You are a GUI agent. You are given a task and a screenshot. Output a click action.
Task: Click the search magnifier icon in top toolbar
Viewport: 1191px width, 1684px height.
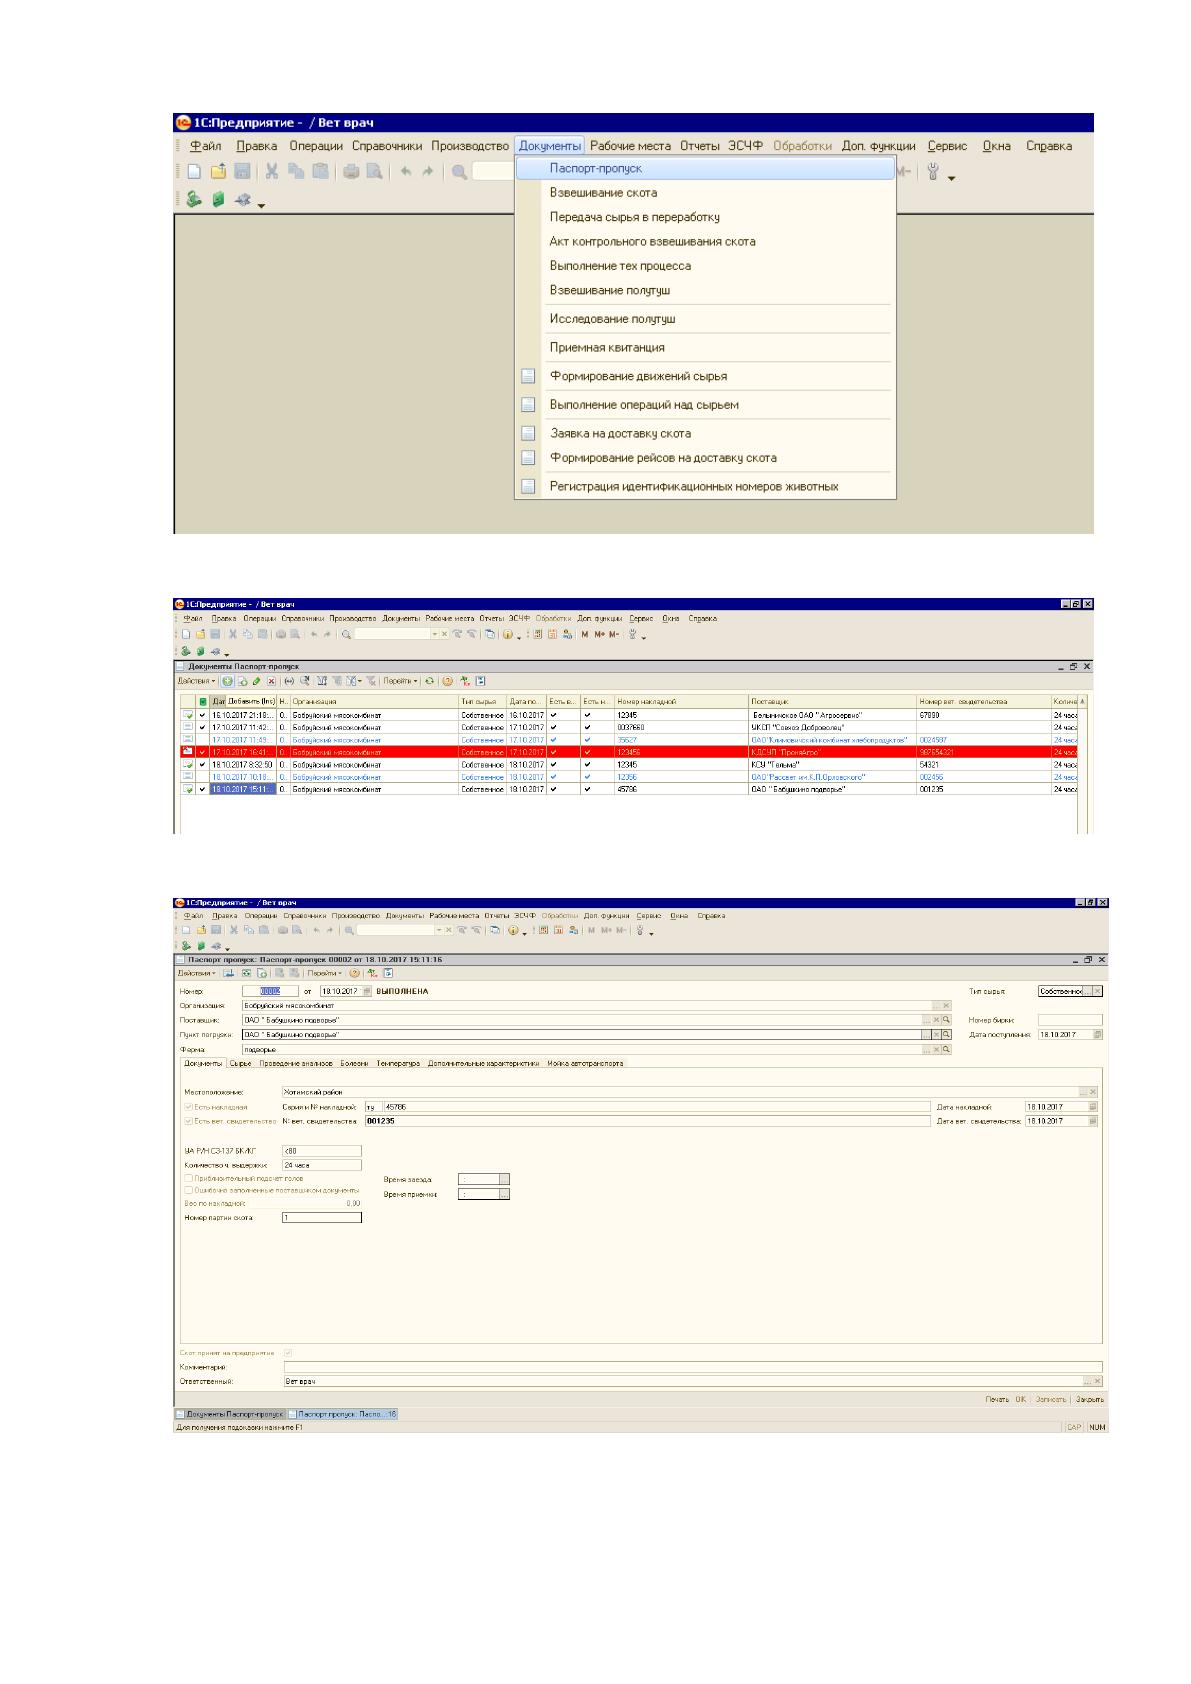pyautogui.click(x=459, y=172)
